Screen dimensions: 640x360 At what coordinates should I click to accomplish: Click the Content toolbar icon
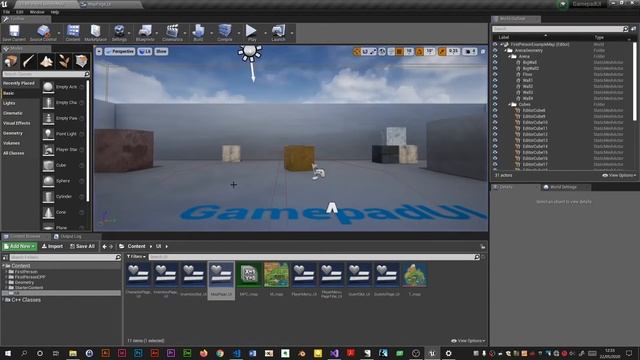73,31
